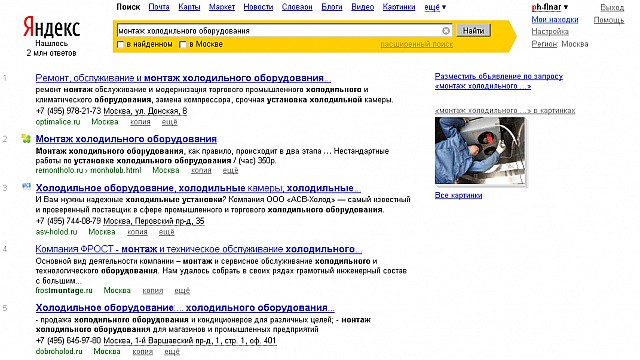The width and height of the screenshot is (640, 360).
Task: Open the Настройка settings link
Action: point(550,31)
